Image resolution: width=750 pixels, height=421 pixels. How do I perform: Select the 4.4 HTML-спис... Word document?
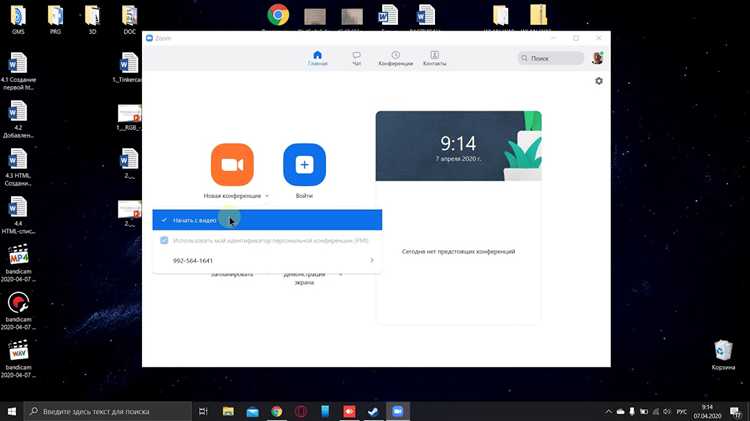(x=18, y=215)
